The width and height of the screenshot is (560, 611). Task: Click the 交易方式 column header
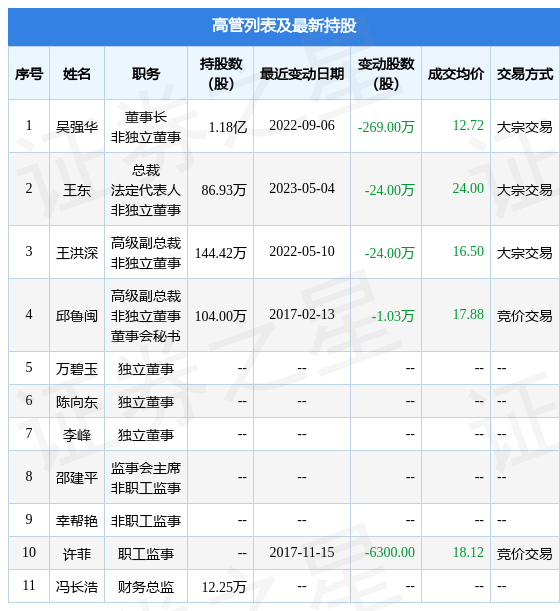coord(525,74)
